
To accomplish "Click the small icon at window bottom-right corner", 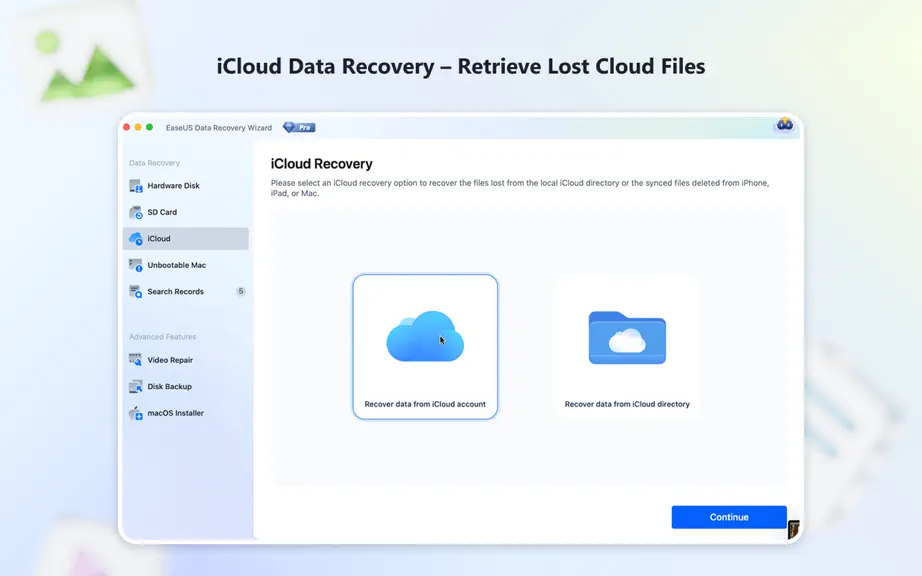I will pos(793,530).
